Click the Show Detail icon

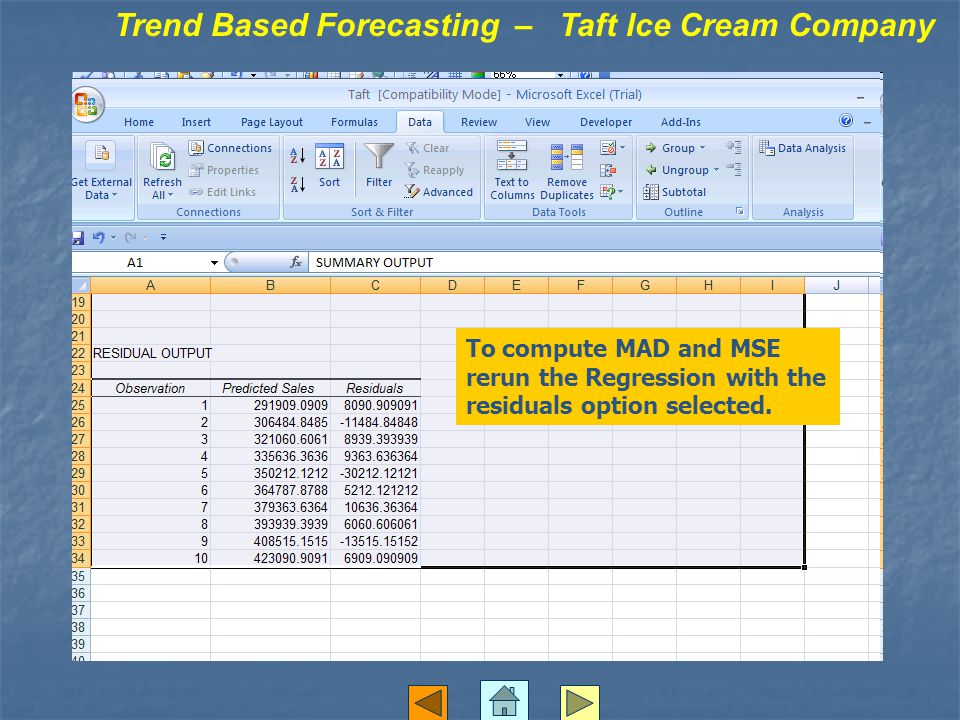(x=733, y=146)
